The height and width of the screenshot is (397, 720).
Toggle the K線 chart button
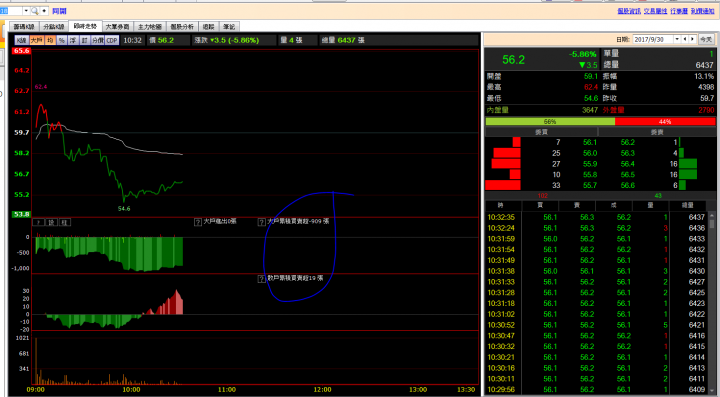click(21, 40)
